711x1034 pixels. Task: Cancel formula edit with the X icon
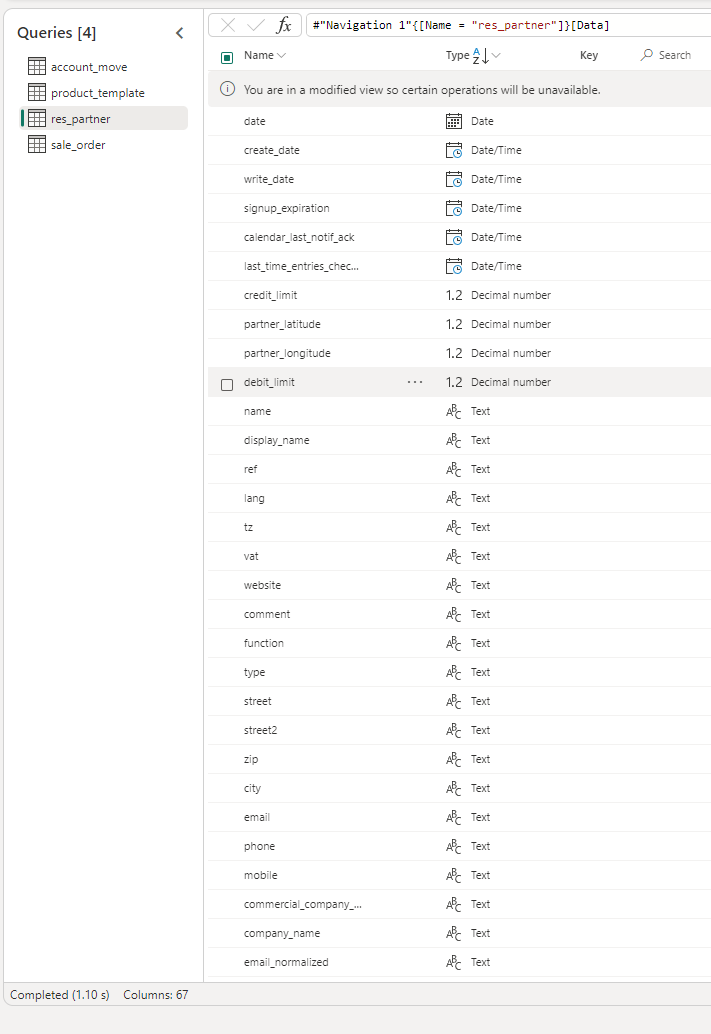(228, 25)
